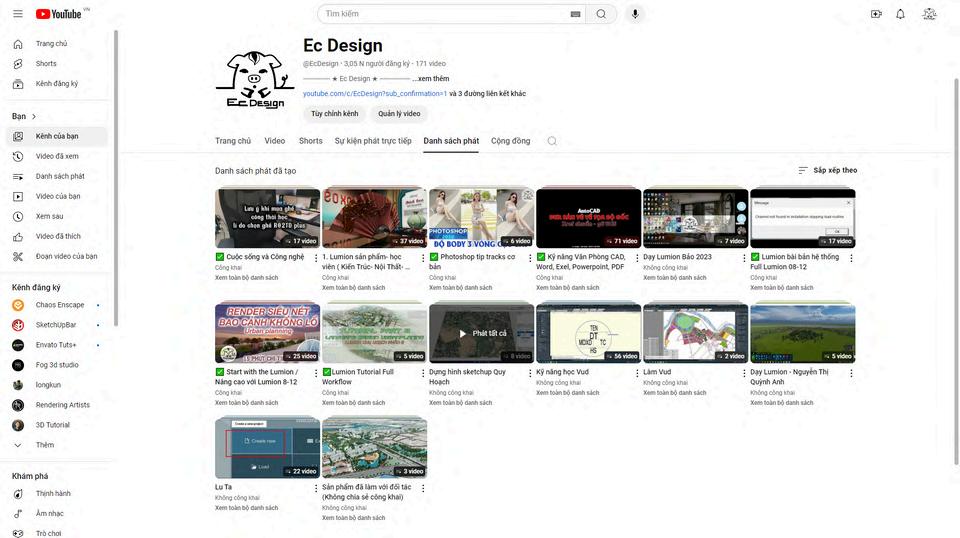Start voice search with microphone
The height and width of the screenshot is (538, 960).
635,14
